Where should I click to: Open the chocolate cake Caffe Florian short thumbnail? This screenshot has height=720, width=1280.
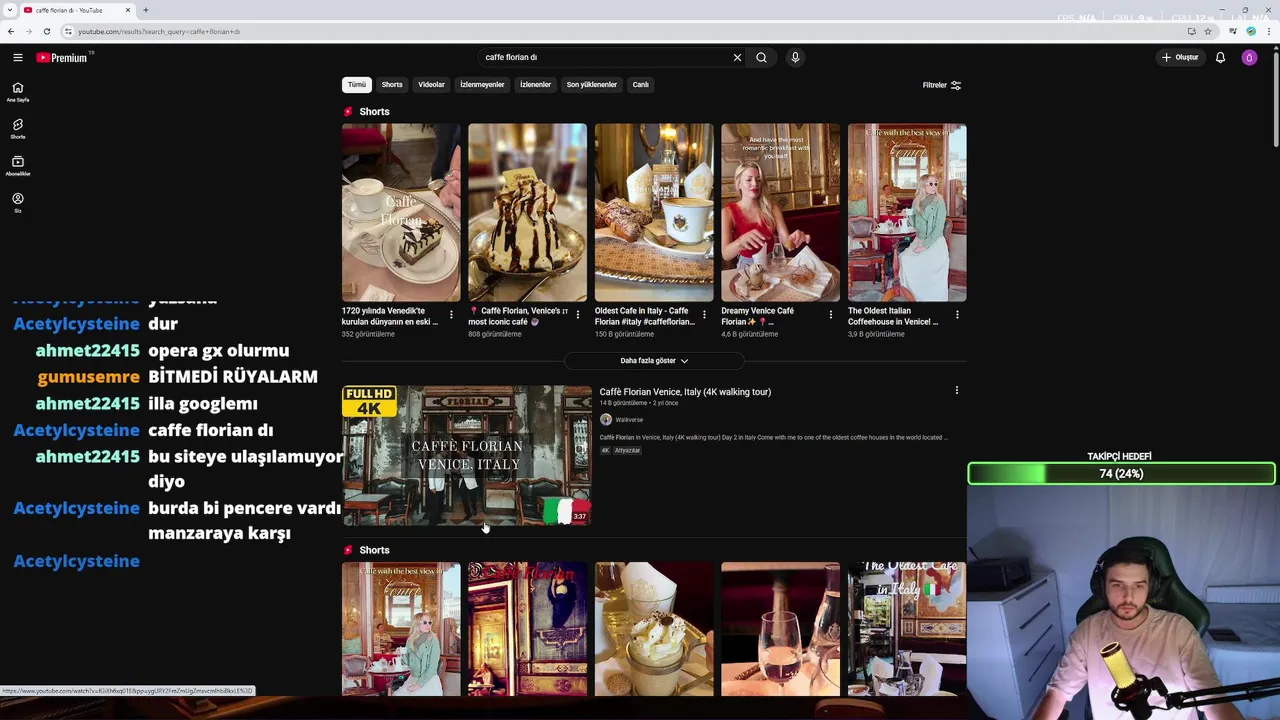401,212
